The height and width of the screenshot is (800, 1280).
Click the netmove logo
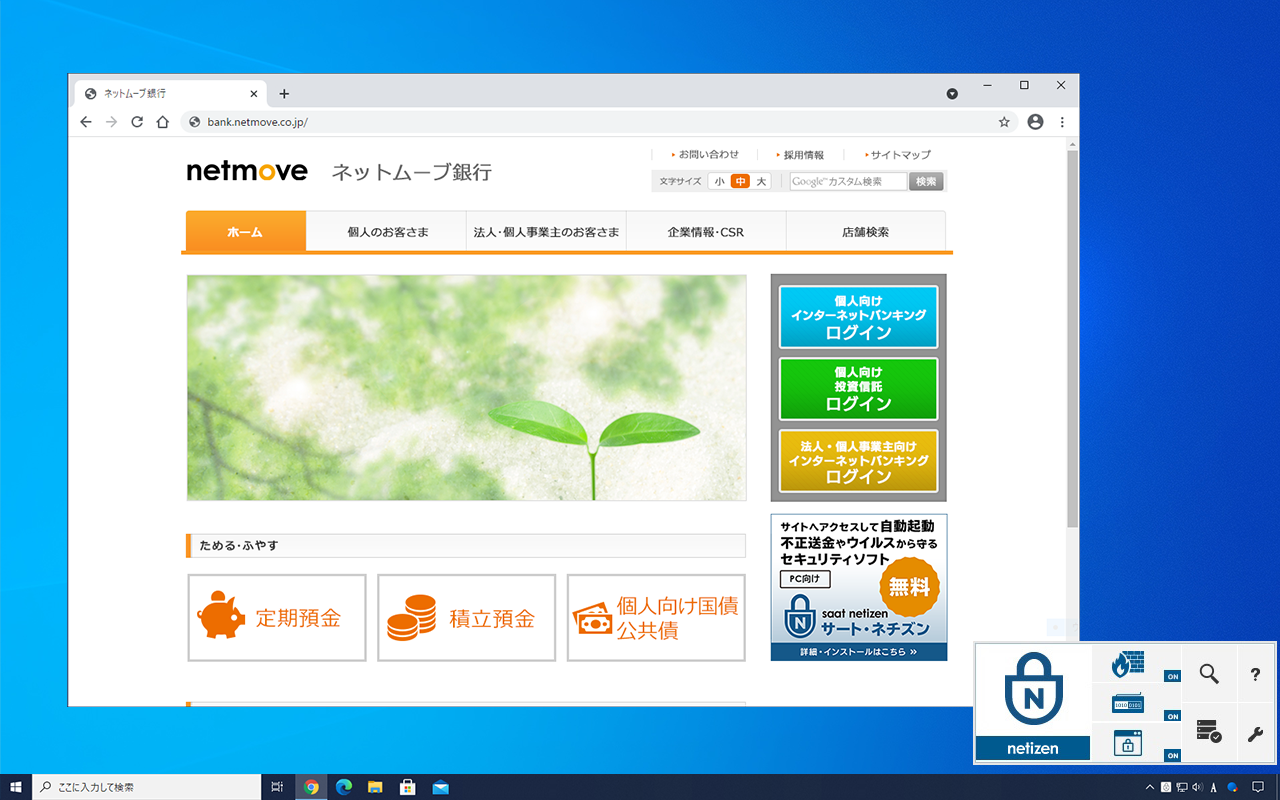(x=247, y=171)
